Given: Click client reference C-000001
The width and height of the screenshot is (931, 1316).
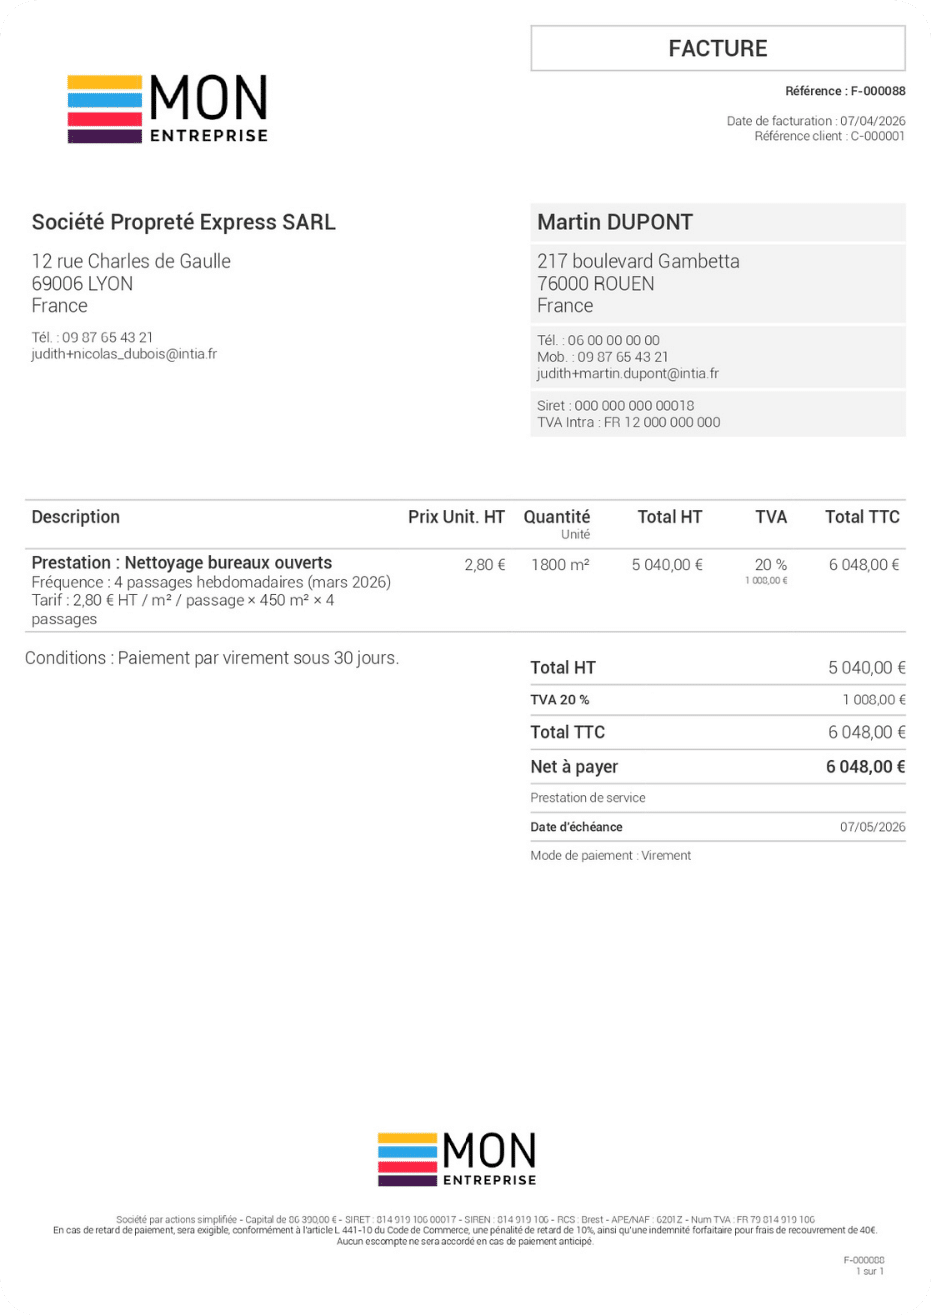Looking at the screenshot, I should click(878, 137).
